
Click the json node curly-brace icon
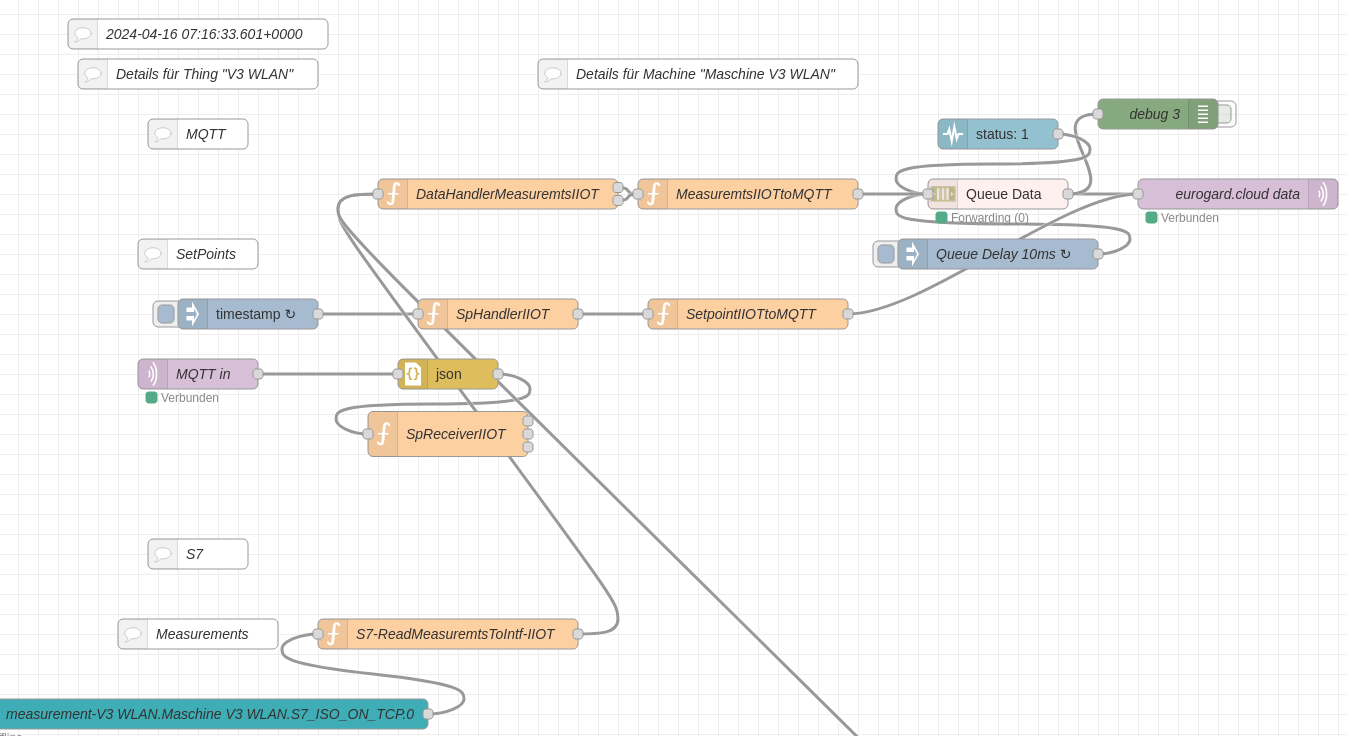coord(413,374)
